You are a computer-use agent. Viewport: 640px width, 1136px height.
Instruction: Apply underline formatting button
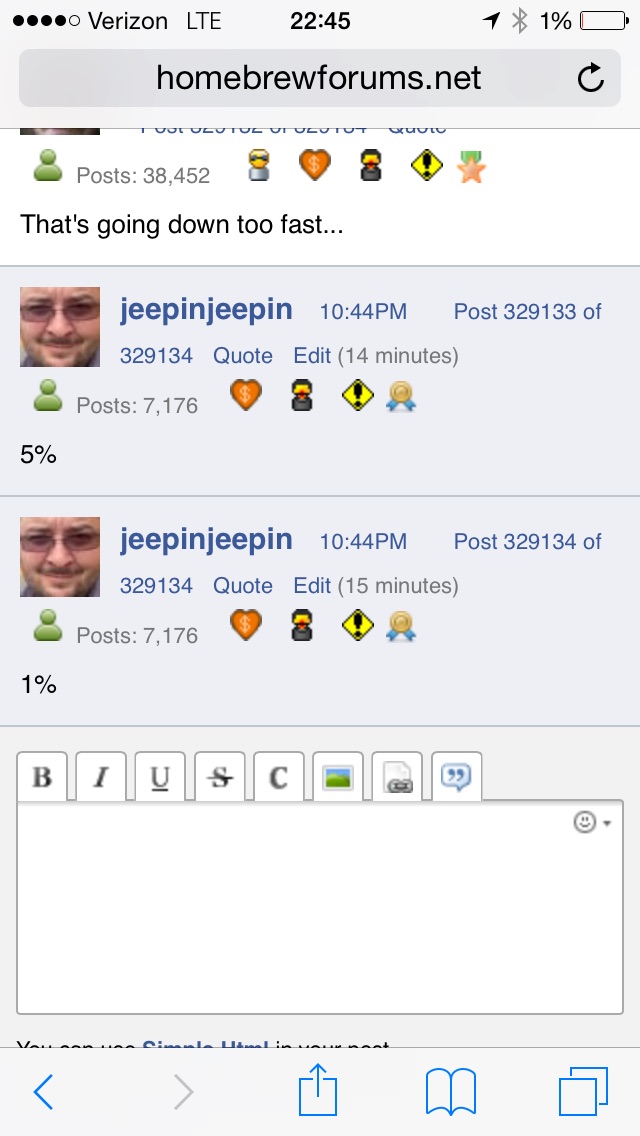(160, 777)
